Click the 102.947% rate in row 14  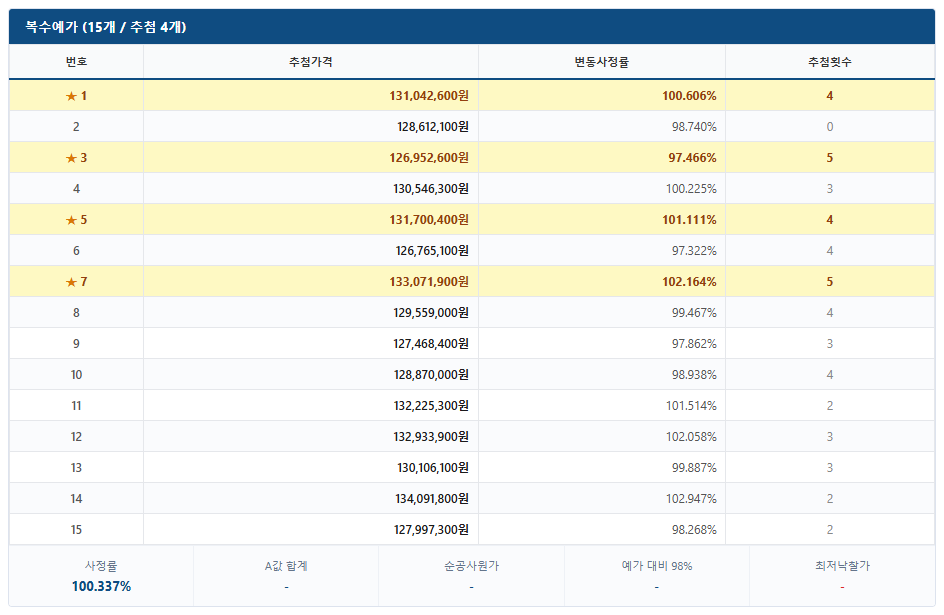691,499
